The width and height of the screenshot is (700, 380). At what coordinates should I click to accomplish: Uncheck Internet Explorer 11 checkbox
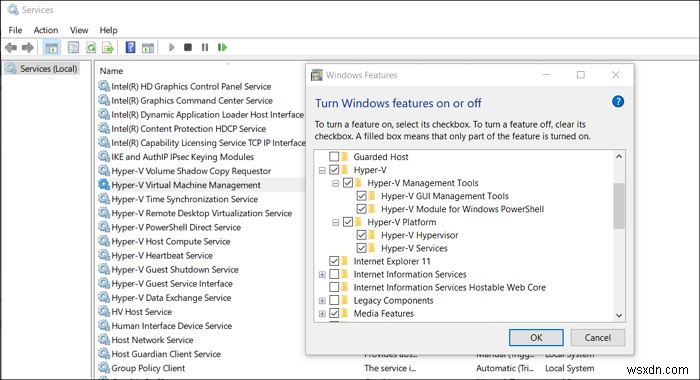click(x=334, y=261)
